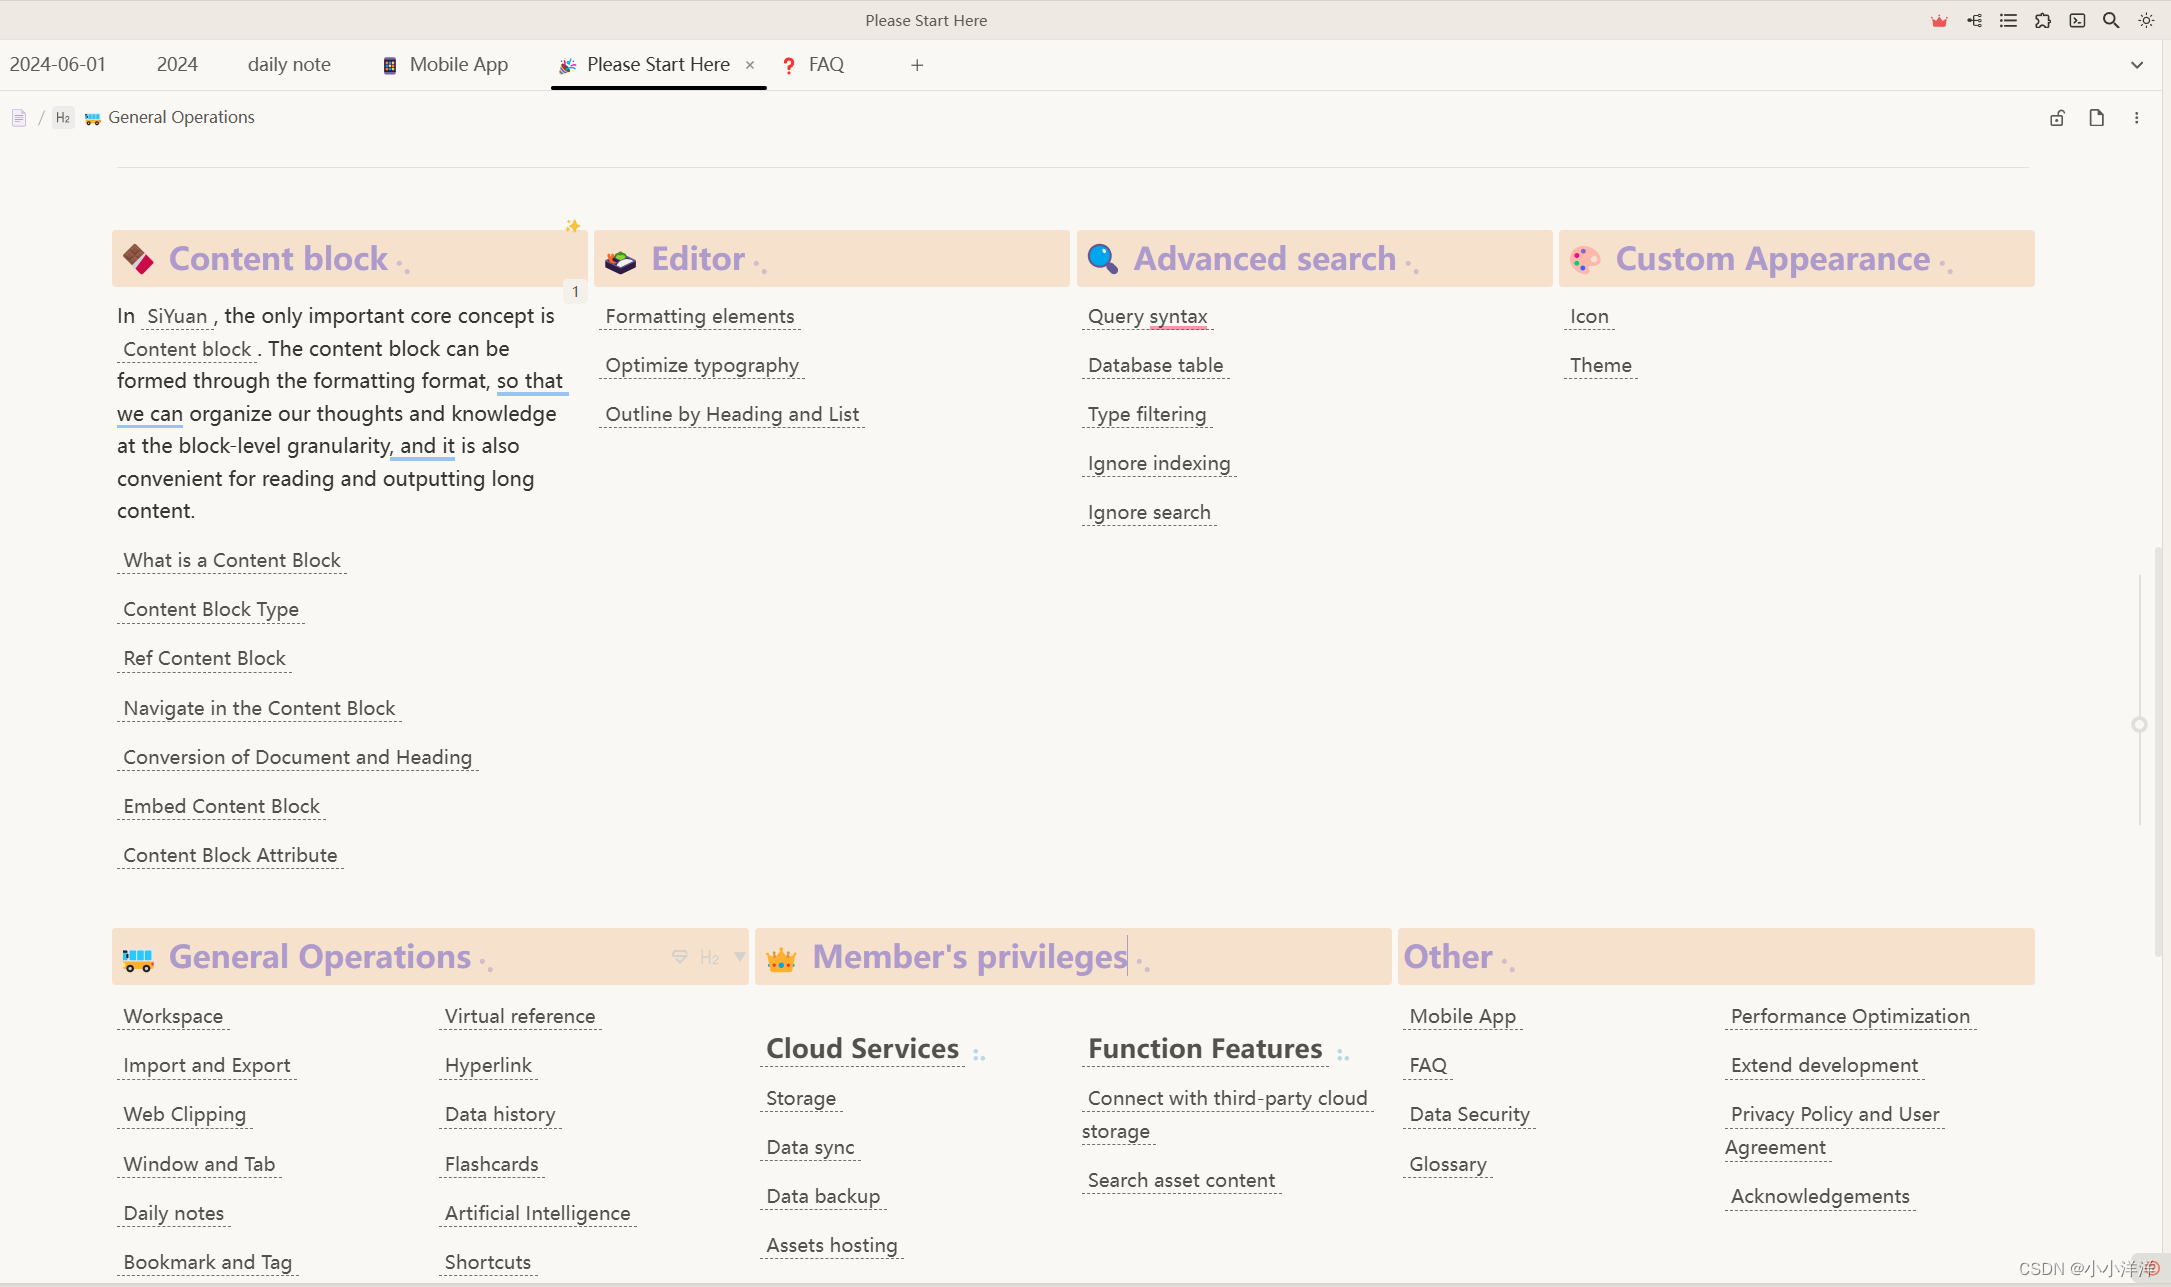Open global search magnifier icon

click(2111, 20)
